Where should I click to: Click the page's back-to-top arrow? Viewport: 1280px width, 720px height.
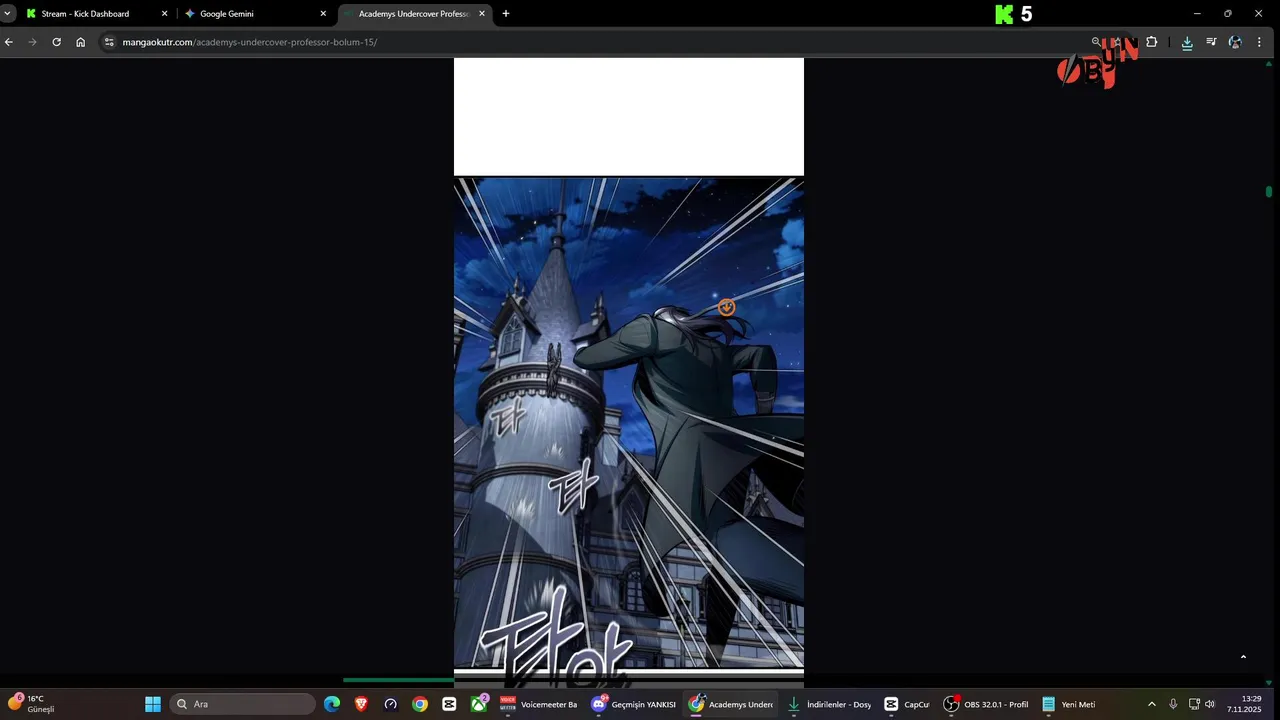pyautogui.click(x=1243, y=657)
